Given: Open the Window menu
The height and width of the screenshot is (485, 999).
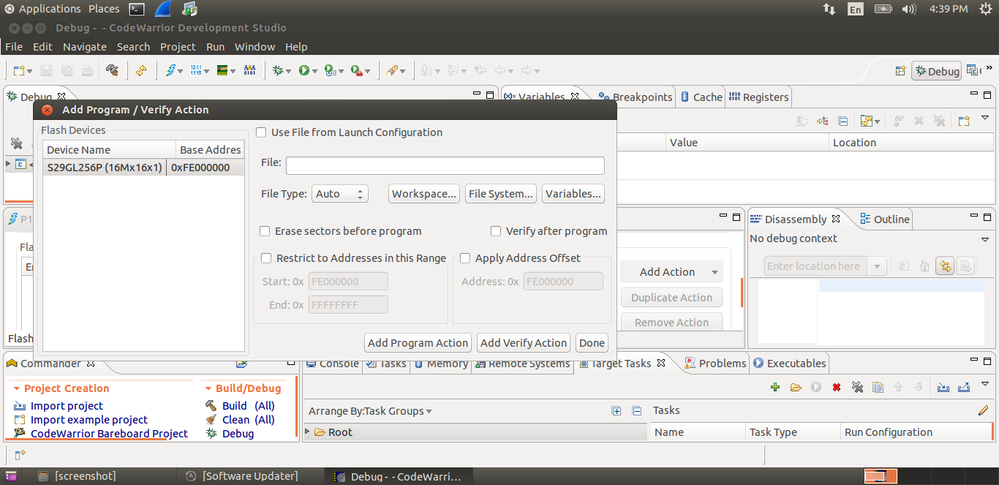Looking at the screenshot, I should pyautogui.click(x=255, y=47).
